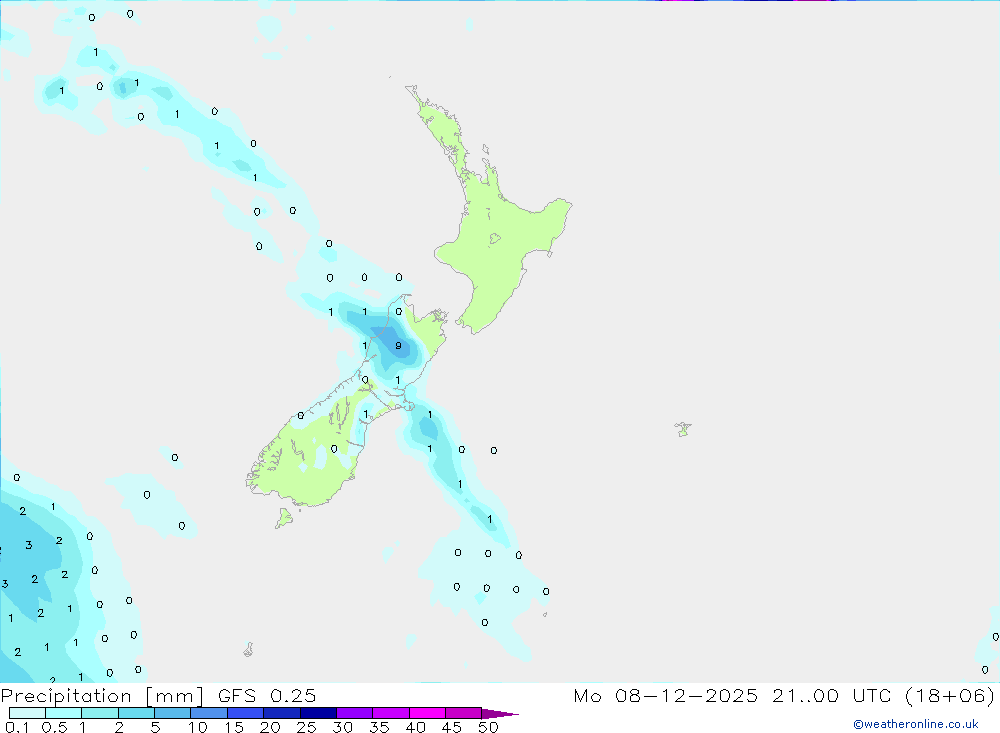Viewport: 1000px width, 733px height.
Task: Select the 10–15 mm legend swatch
Action: point(209,713)
